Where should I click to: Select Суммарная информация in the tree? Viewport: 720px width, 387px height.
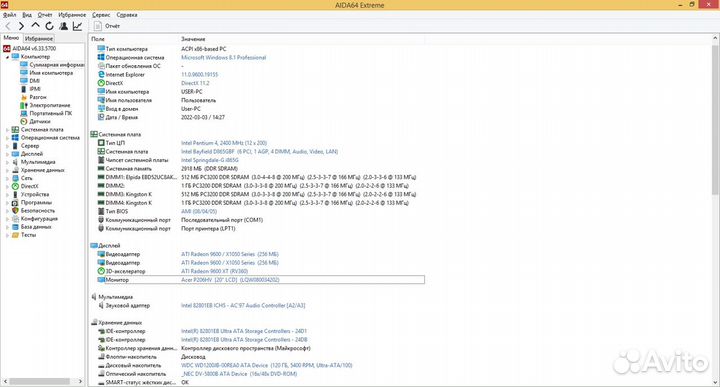tap(57, 65)
